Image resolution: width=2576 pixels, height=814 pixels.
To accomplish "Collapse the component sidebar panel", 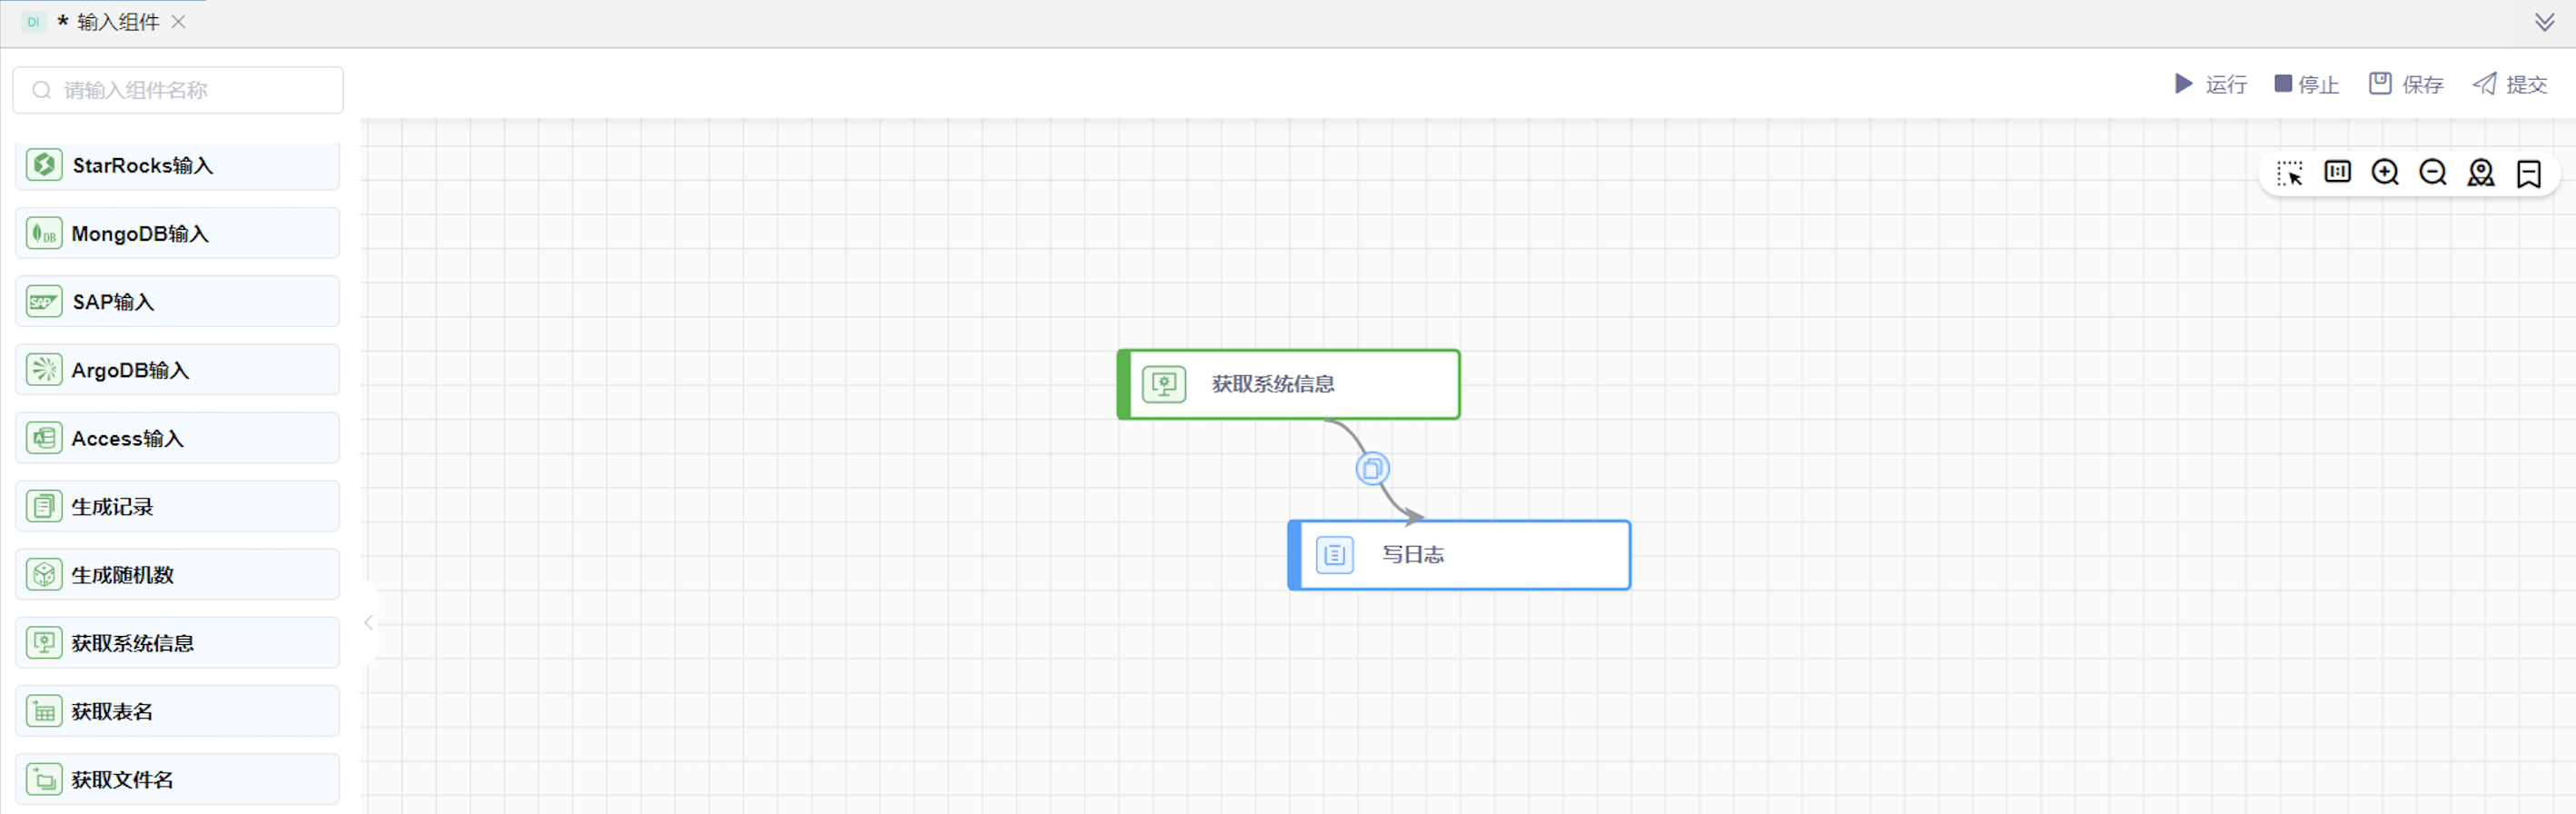I will tap(369, 623).
